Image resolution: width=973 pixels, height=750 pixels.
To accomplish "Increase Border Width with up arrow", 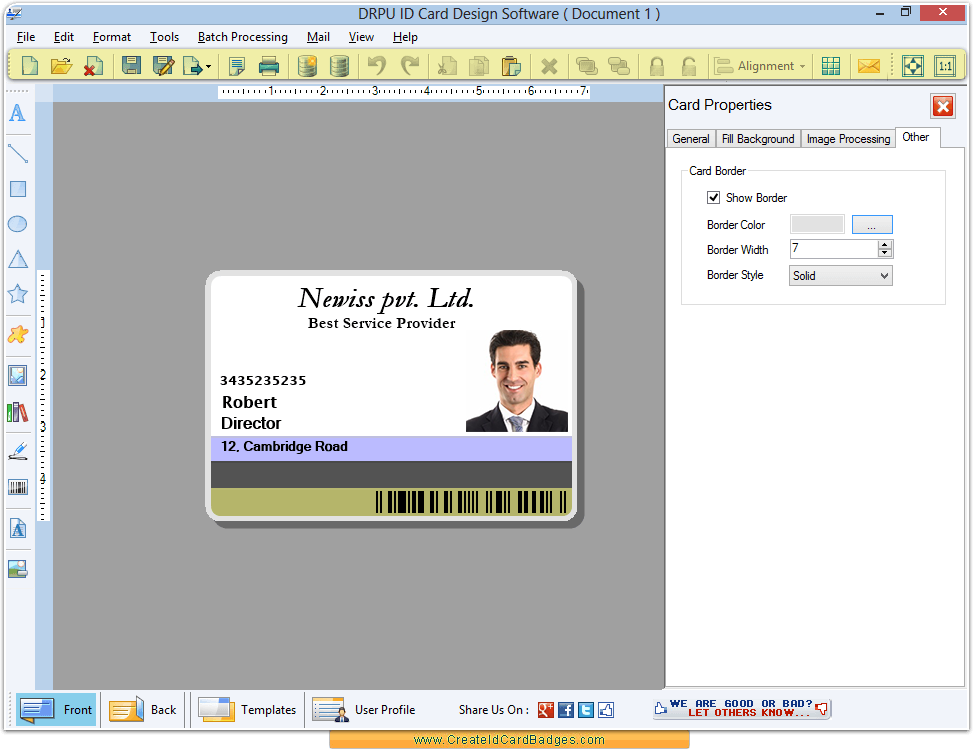I will tap(885, 244).
